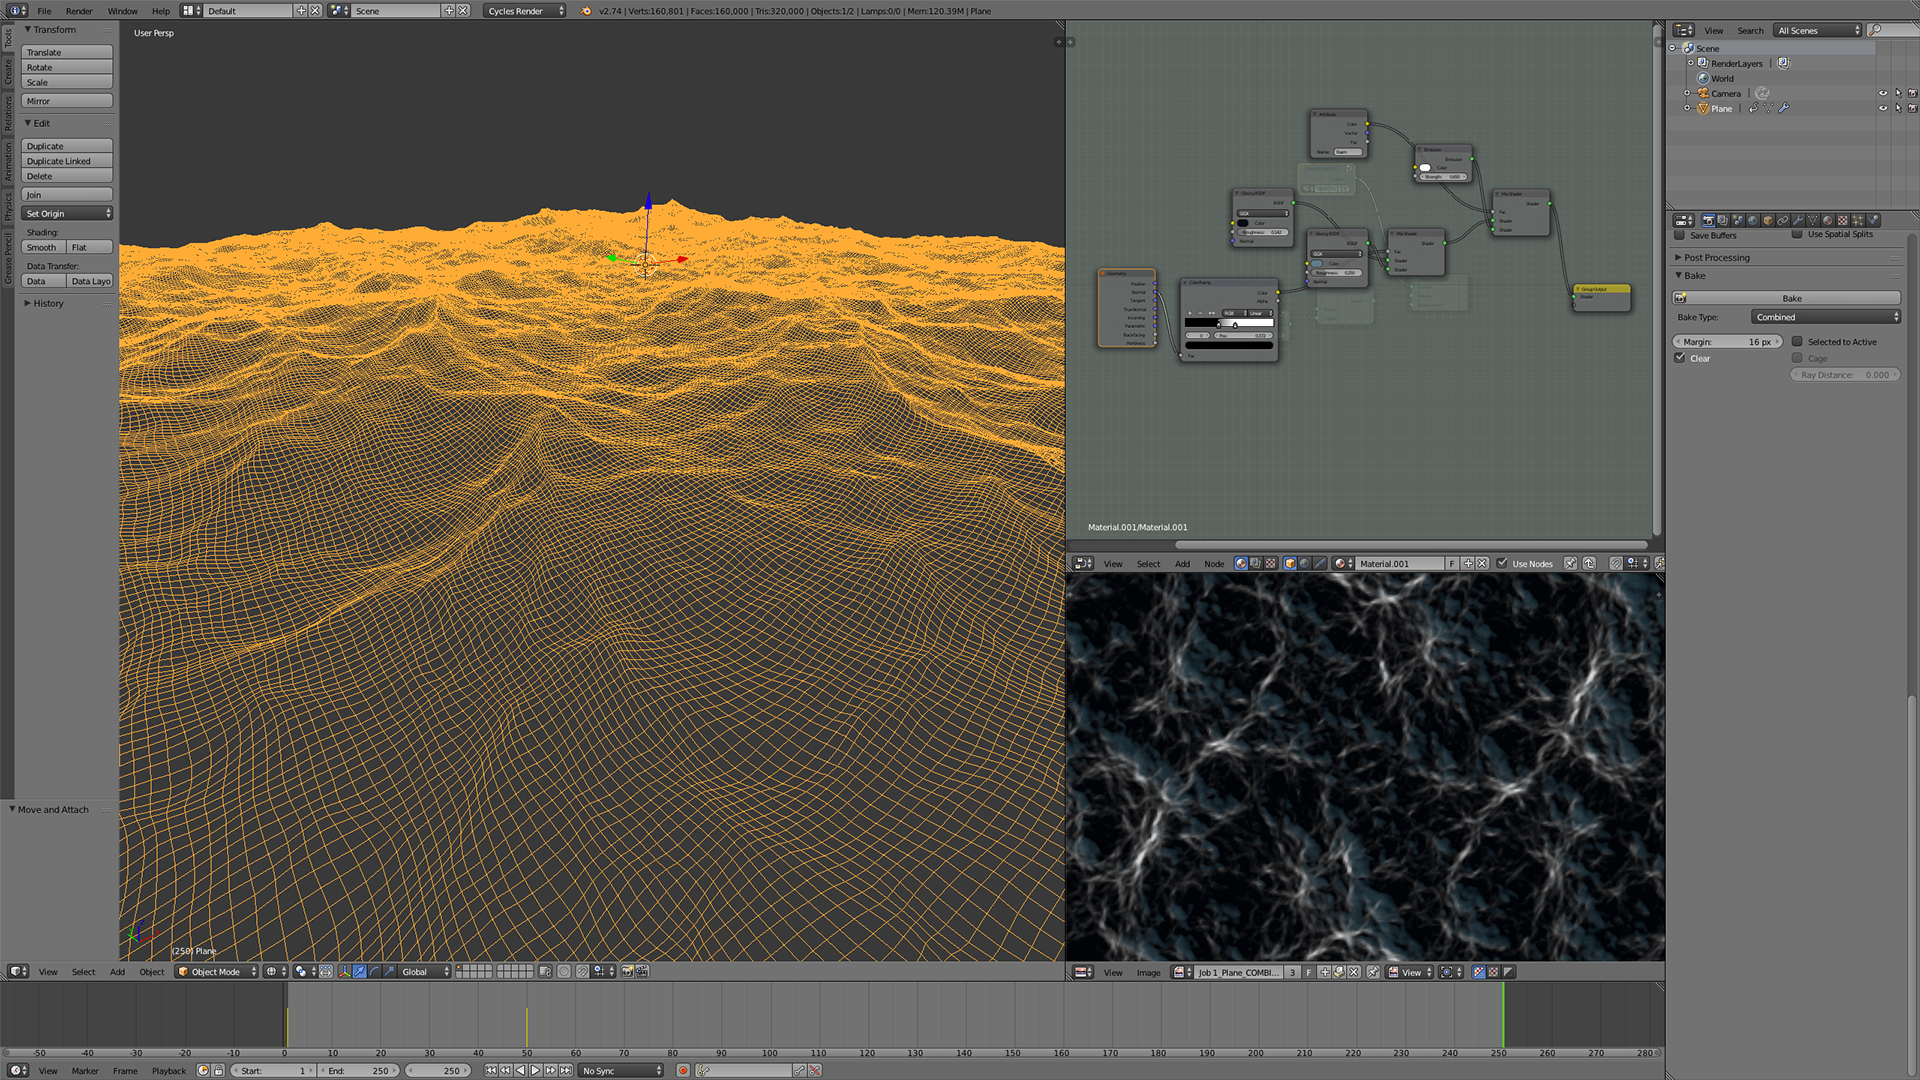Open the Object Mode dropdown
Screen dimensions: 1920x1080
click(x=217, y=971)
